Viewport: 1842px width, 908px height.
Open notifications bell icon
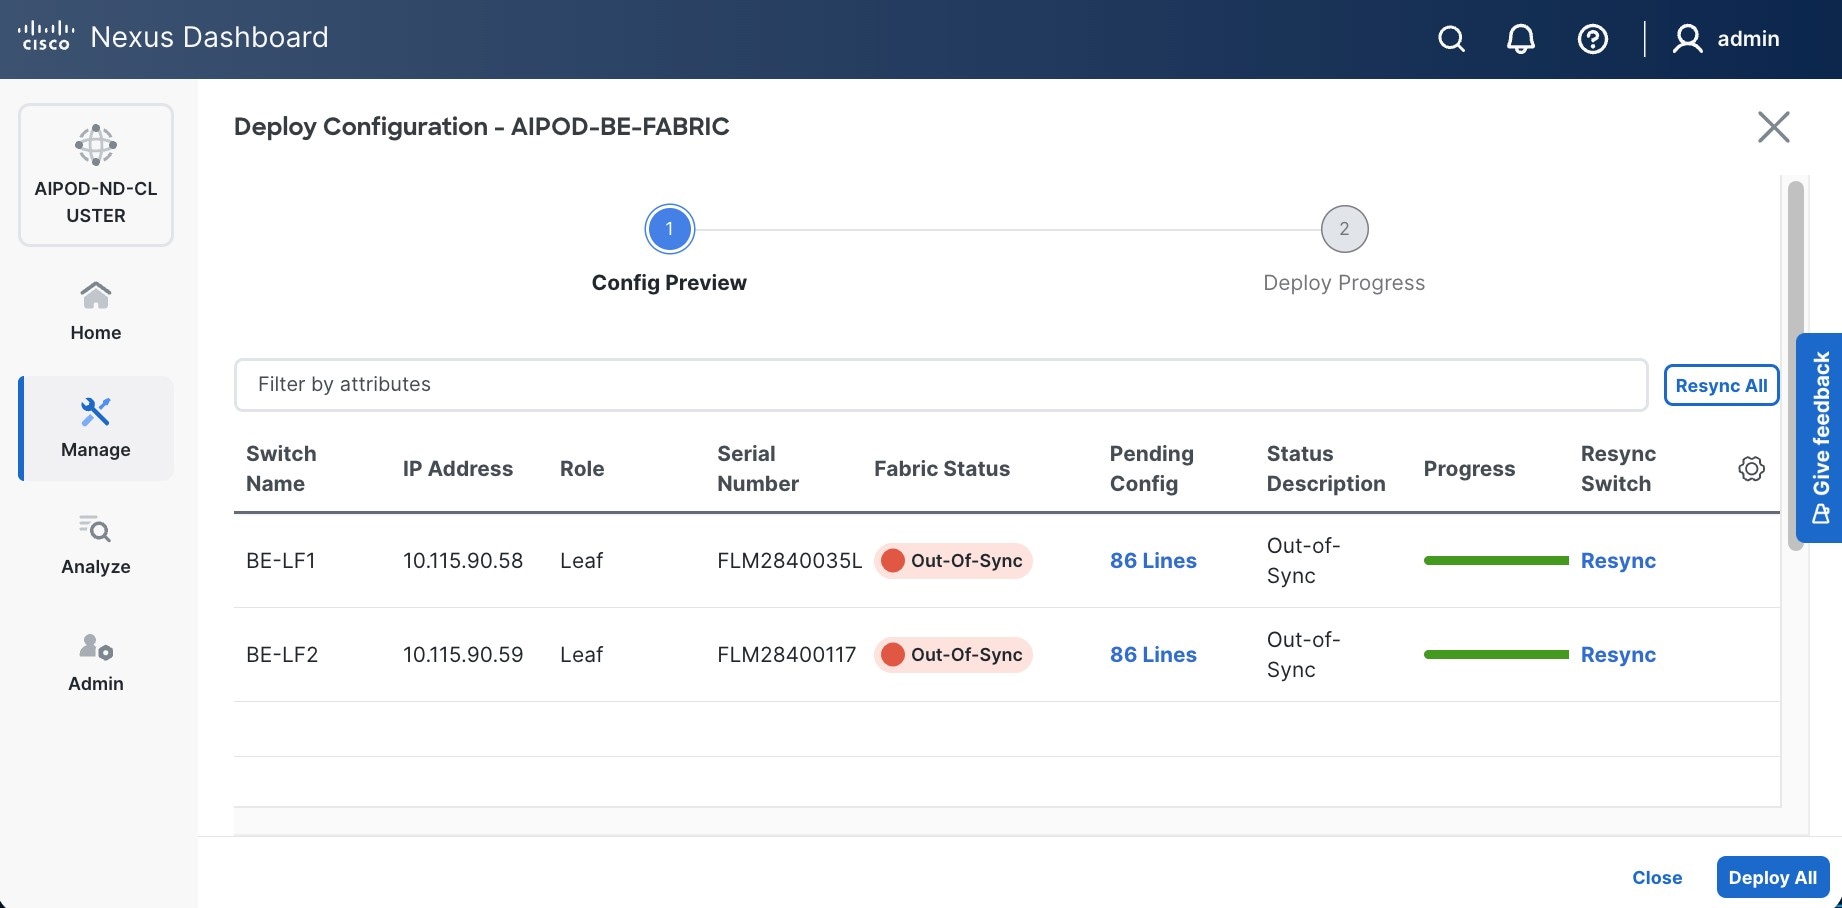(x=1520, y=39)
